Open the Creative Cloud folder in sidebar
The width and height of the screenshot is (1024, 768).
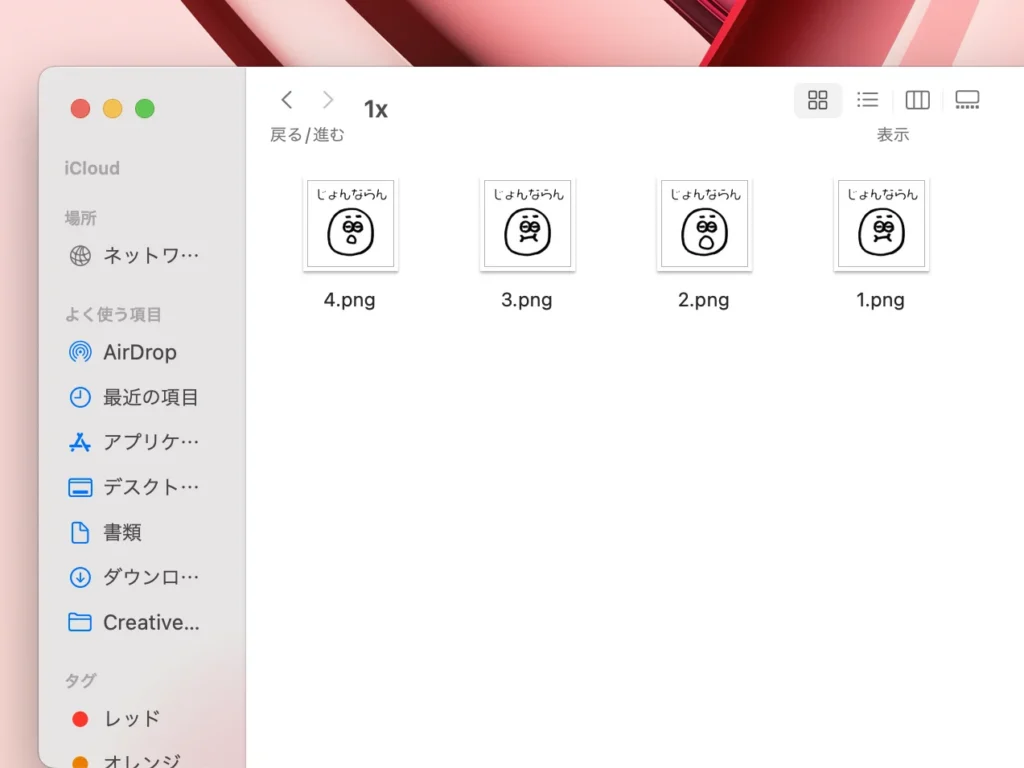tap(150, 622)
